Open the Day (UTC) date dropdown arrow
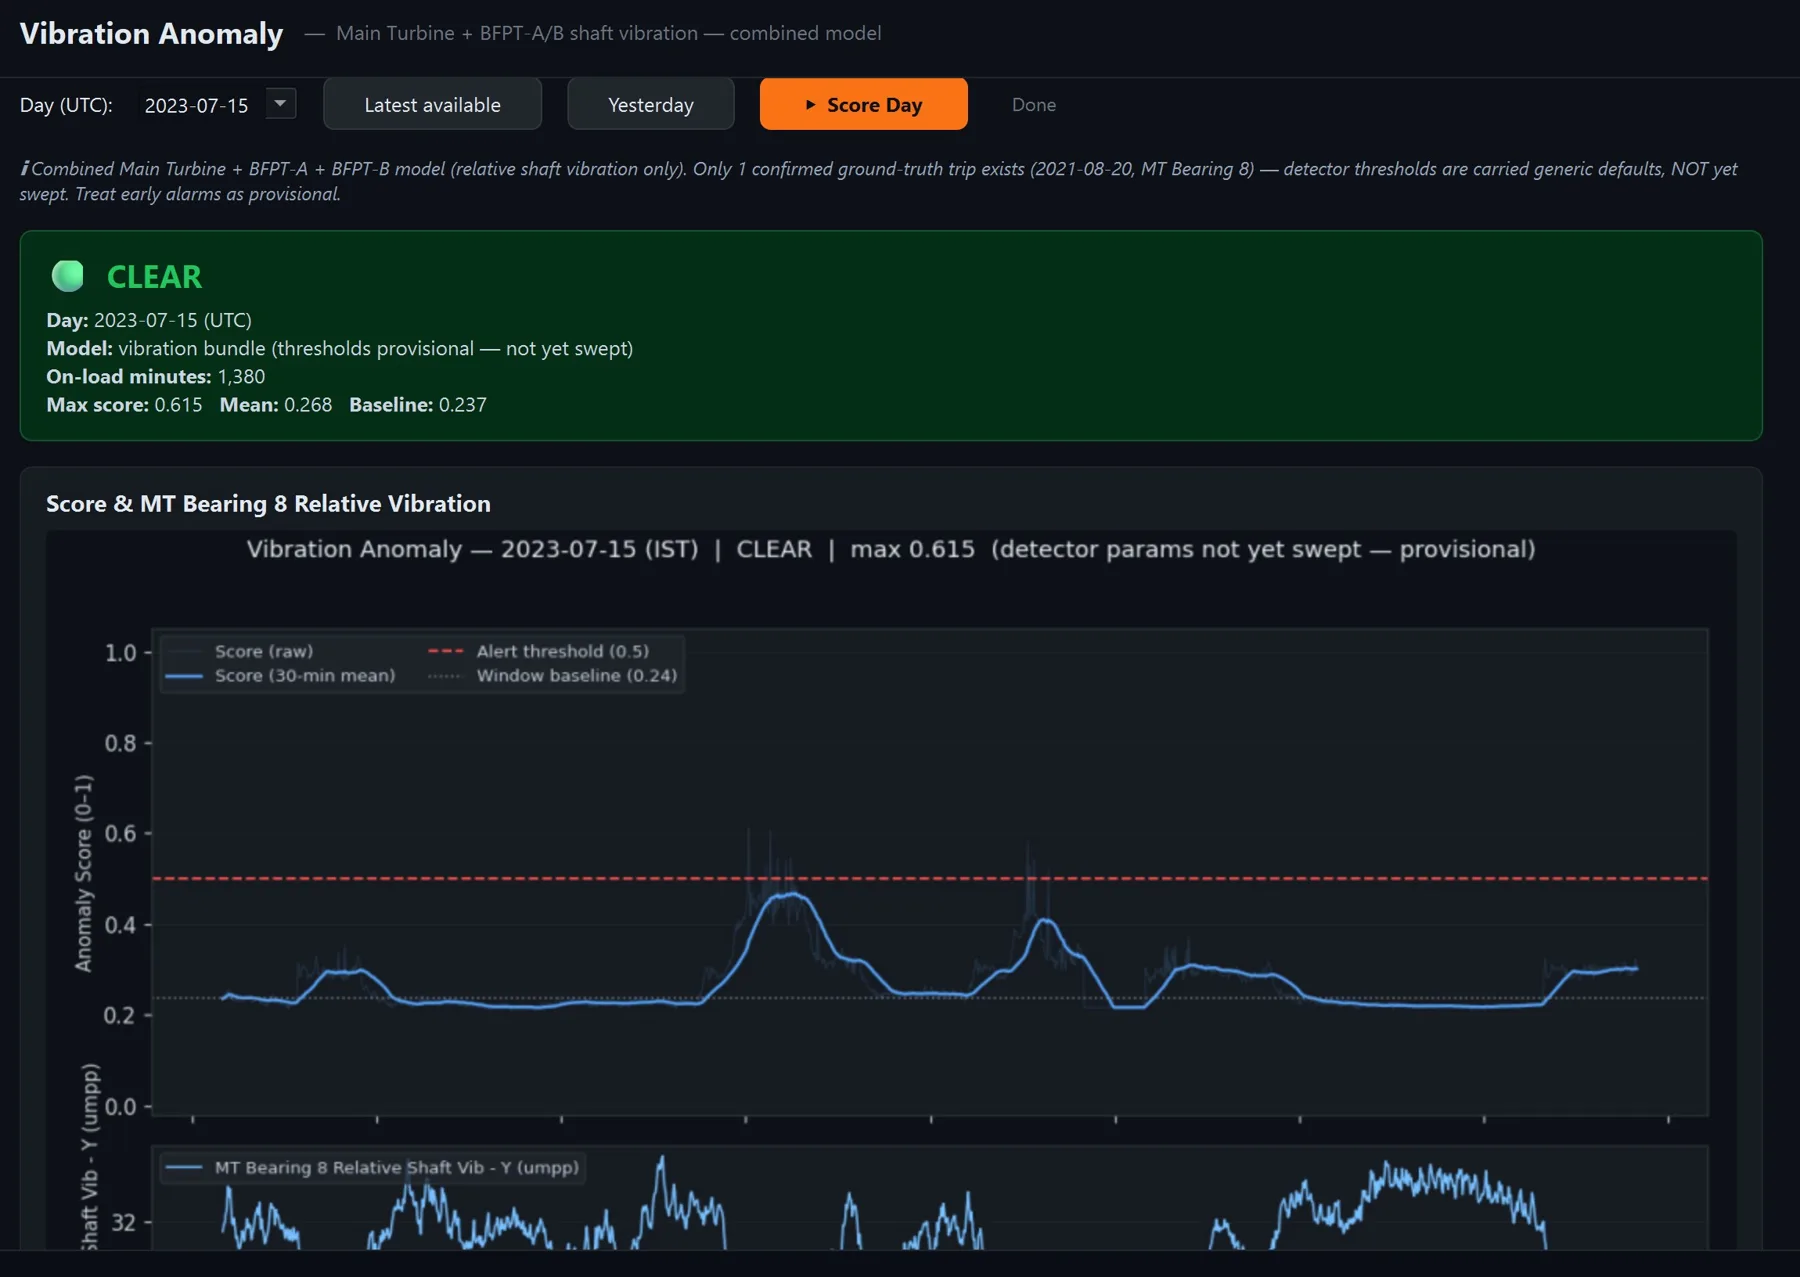Viewport: 1800px width, 1277px height. point(281,103)
